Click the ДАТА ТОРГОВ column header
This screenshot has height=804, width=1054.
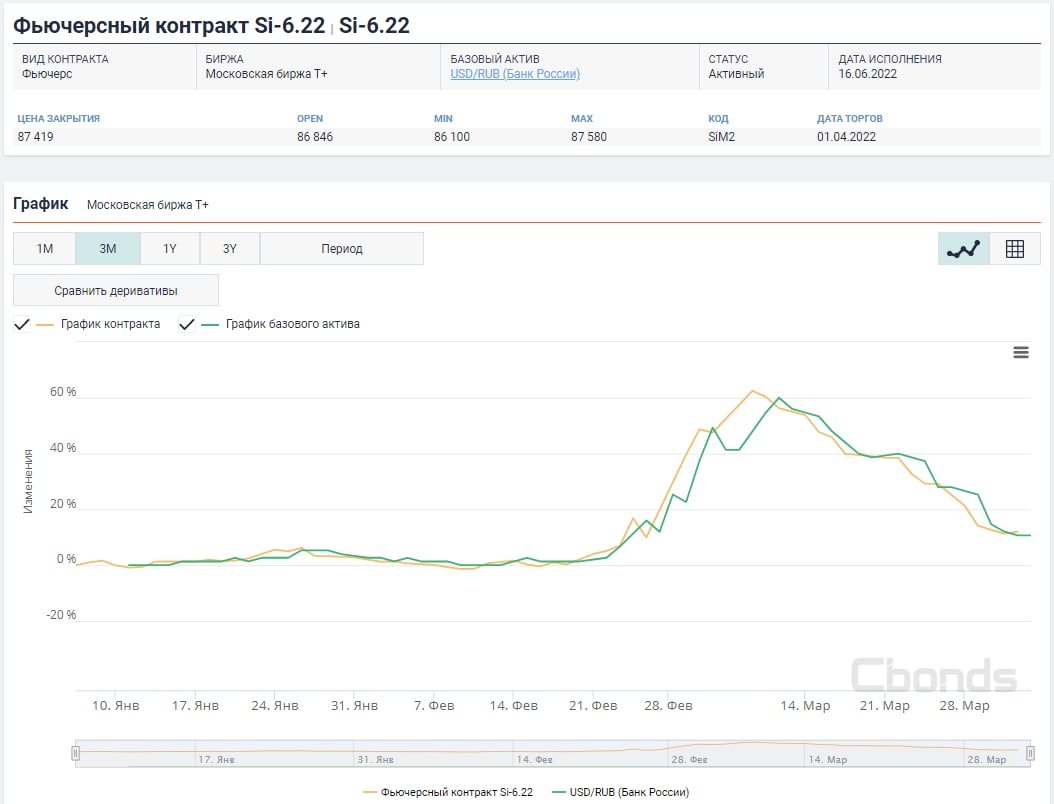click(x=850, y=118)
